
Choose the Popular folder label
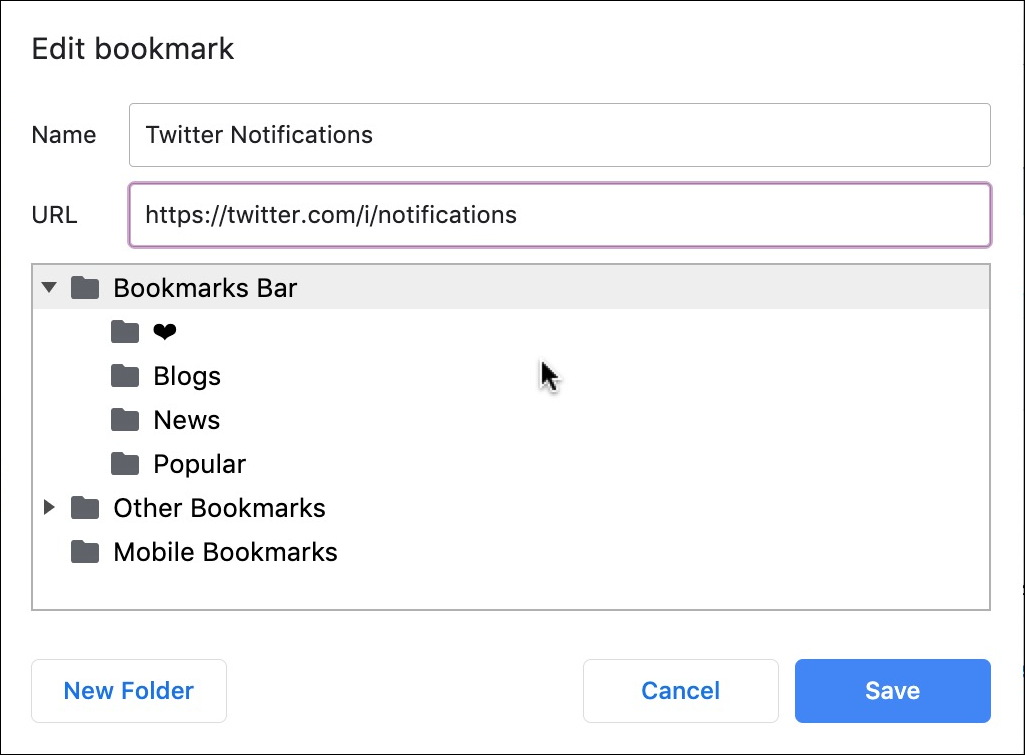(x=199, y=464)
